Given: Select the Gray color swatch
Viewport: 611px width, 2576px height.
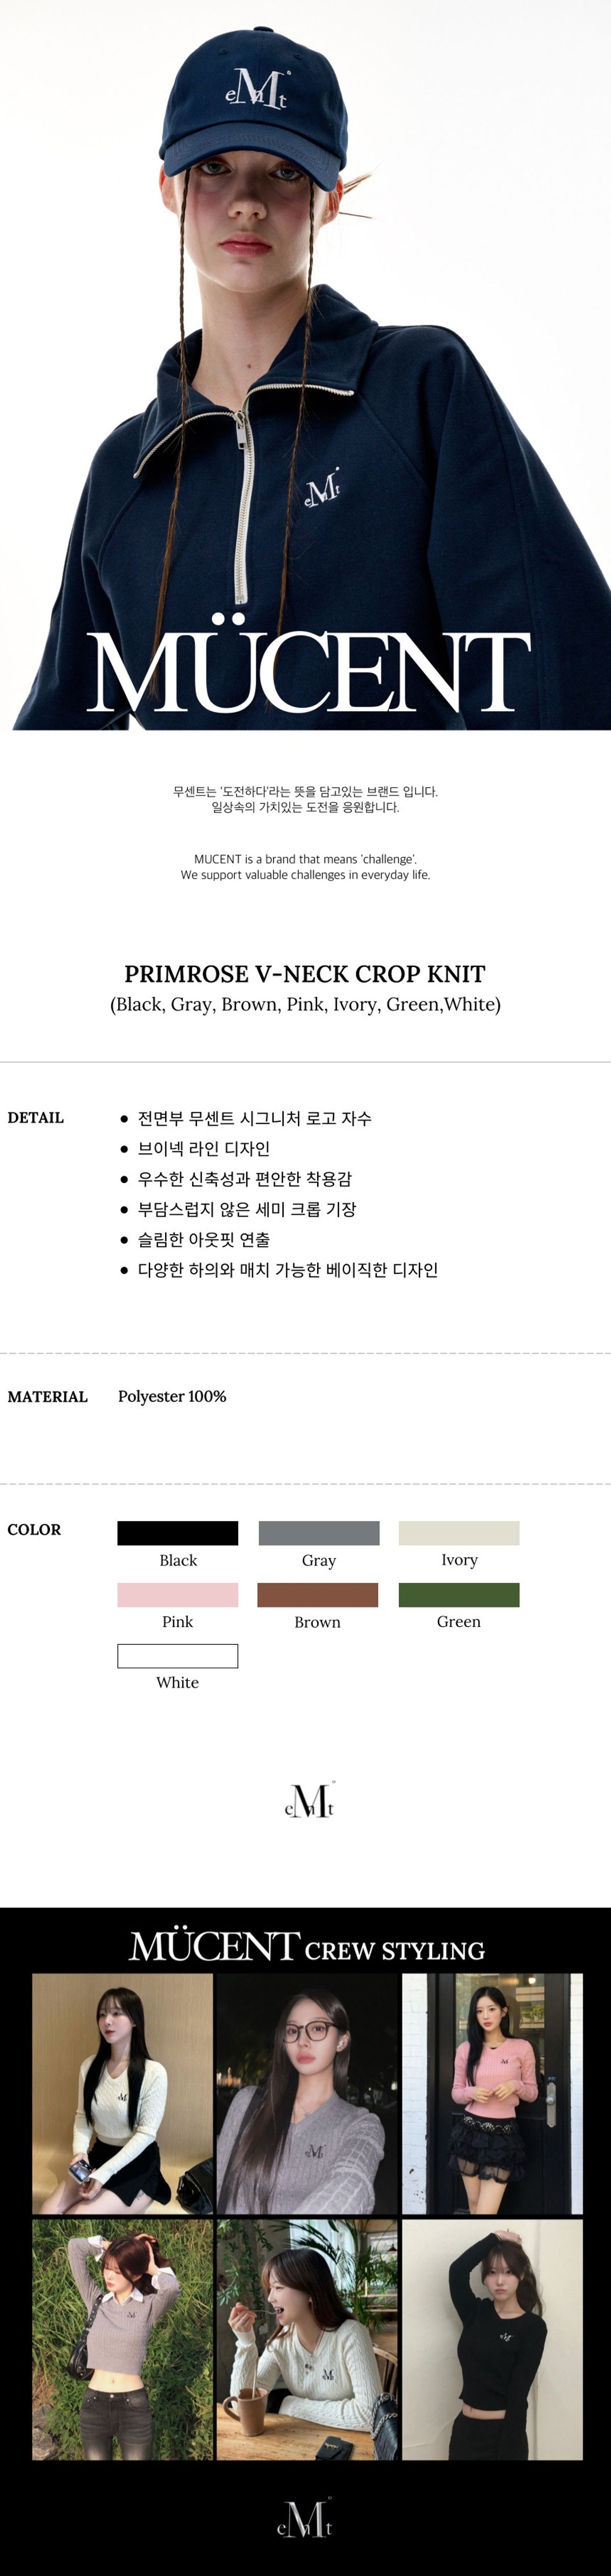Looking at the screenshot, I should pyautogui.click(x=318, y=1532).
